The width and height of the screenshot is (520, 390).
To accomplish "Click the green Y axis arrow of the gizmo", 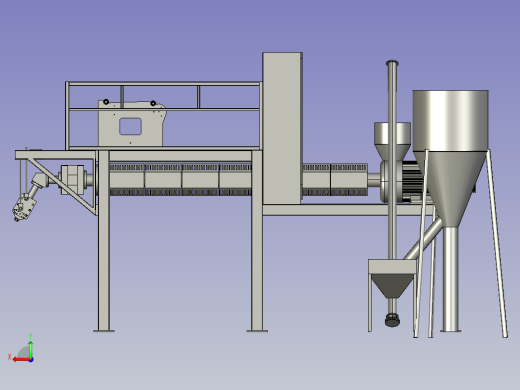I will tap(31, 350).
